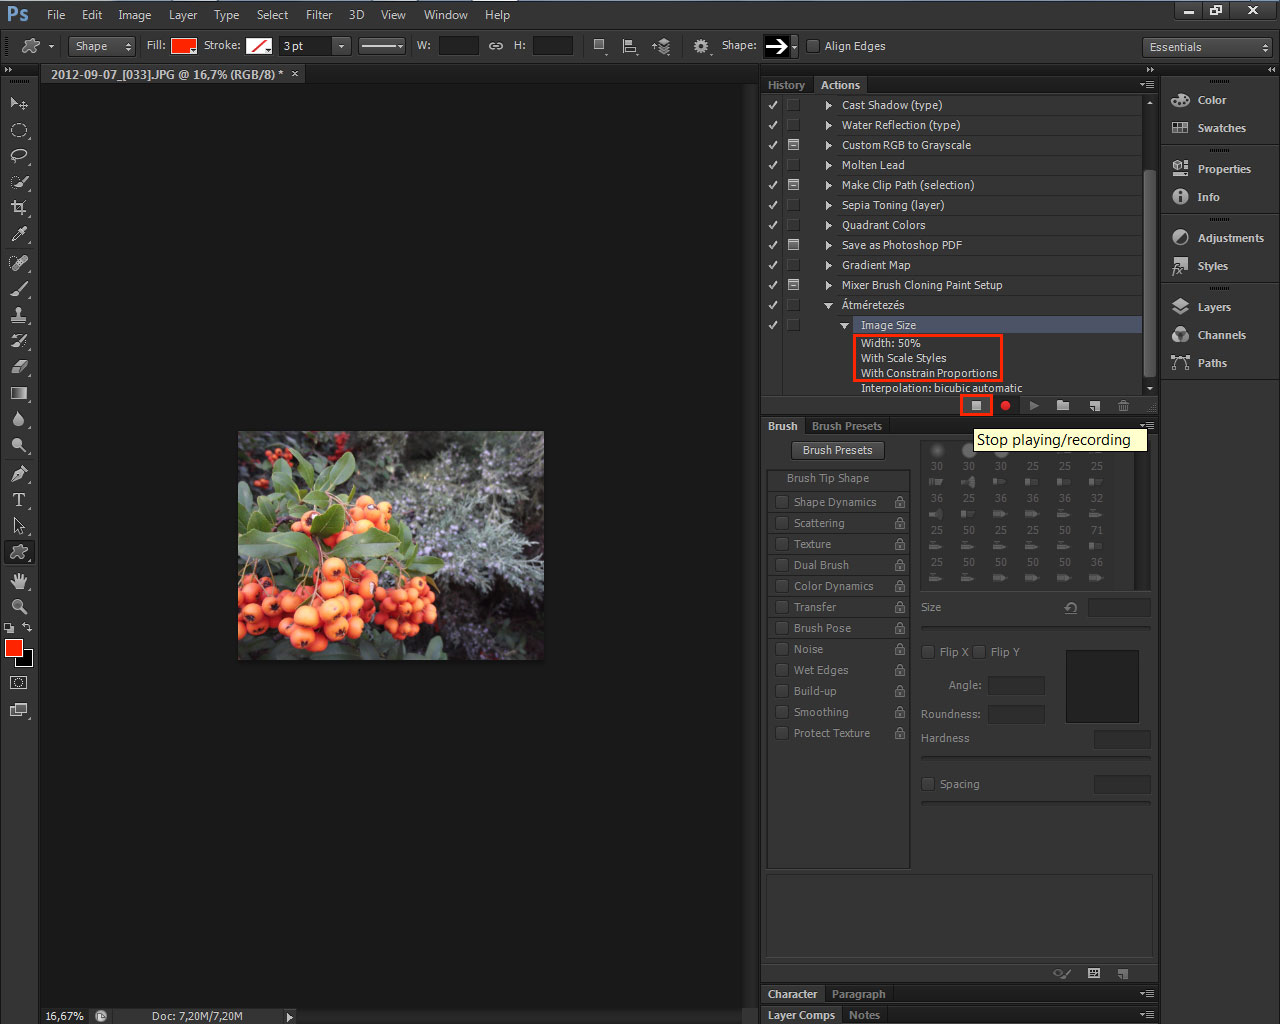Collapse the Átméretezés action set
This screenshot has height=1024, width=1280.
coord(828,305)
